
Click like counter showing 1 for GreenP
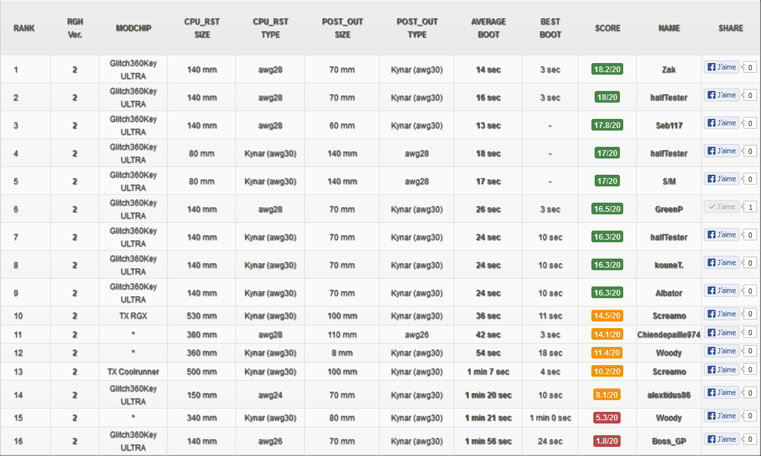pyautogui.click(x=750, y=207)
